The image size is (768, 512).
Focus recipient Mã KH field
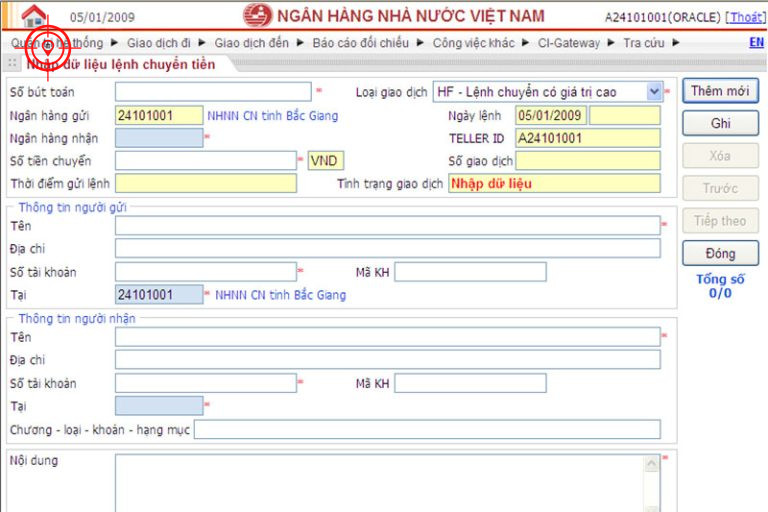point(470,383)
